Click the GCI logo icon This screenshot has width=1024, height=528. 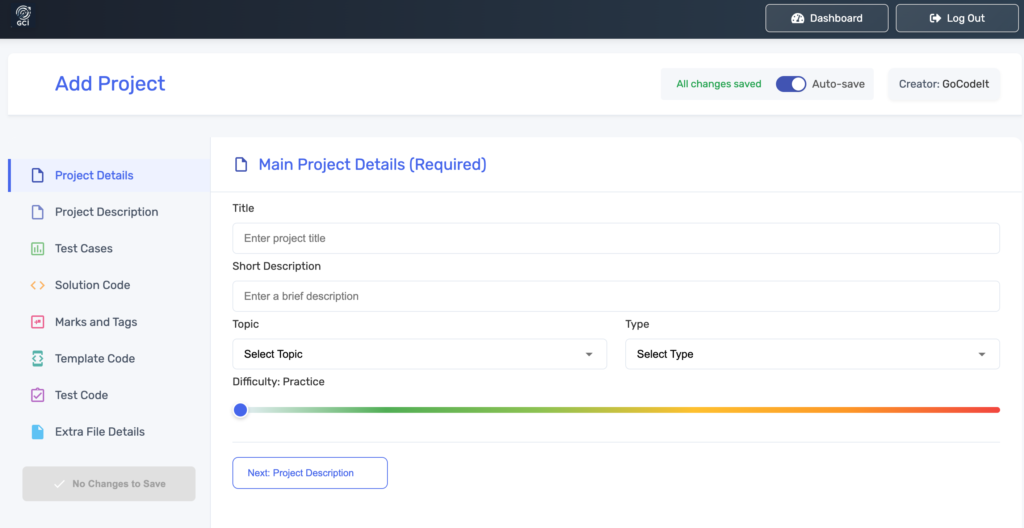(x=23, y=17)
